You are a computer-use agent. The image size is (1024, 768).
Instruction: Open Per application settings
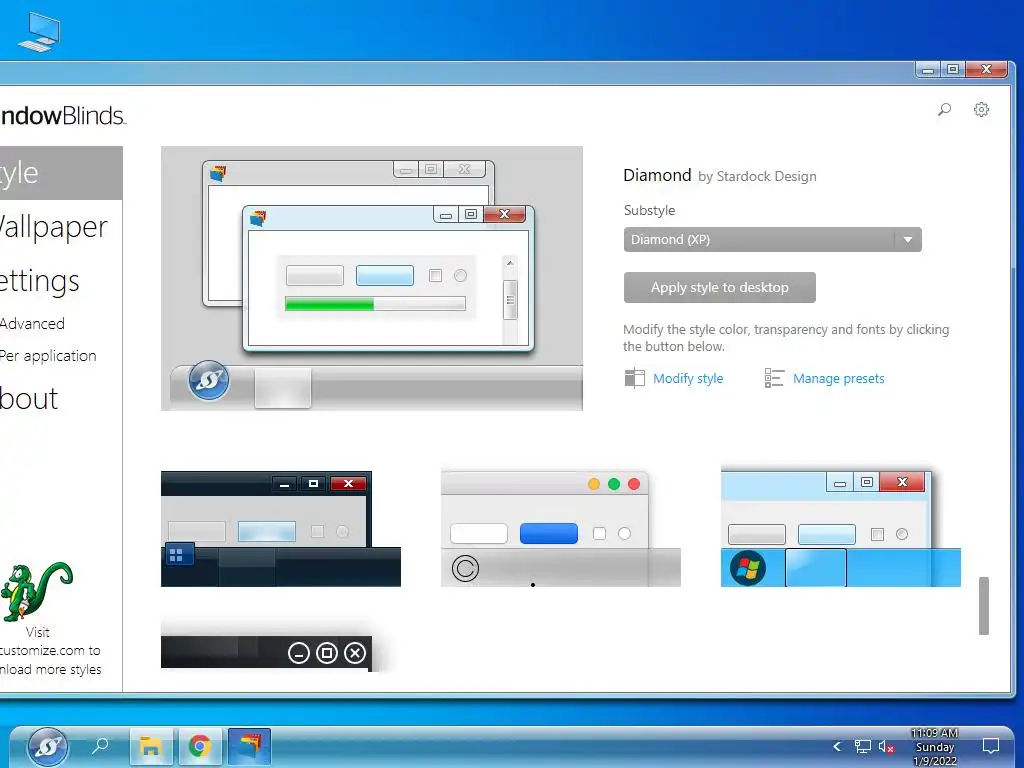click(48, 356)
